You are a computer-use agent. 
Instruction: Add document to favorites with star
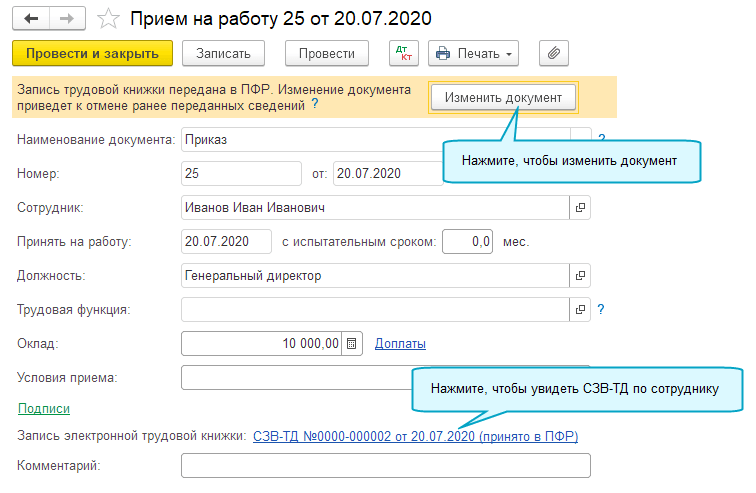pos(111,19)
